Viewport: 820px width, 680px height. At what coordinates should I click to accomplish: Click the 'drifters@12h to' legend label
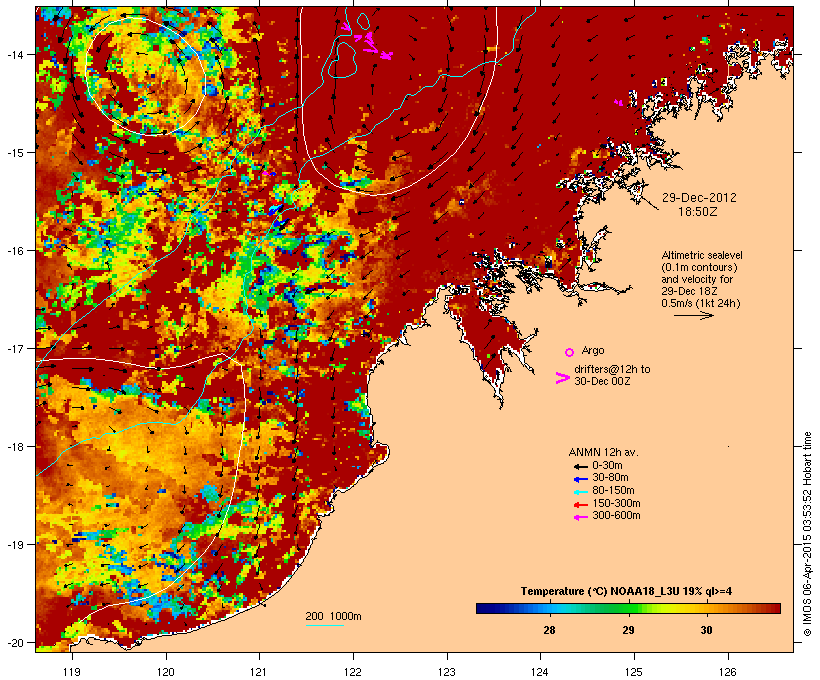[612, 369]
